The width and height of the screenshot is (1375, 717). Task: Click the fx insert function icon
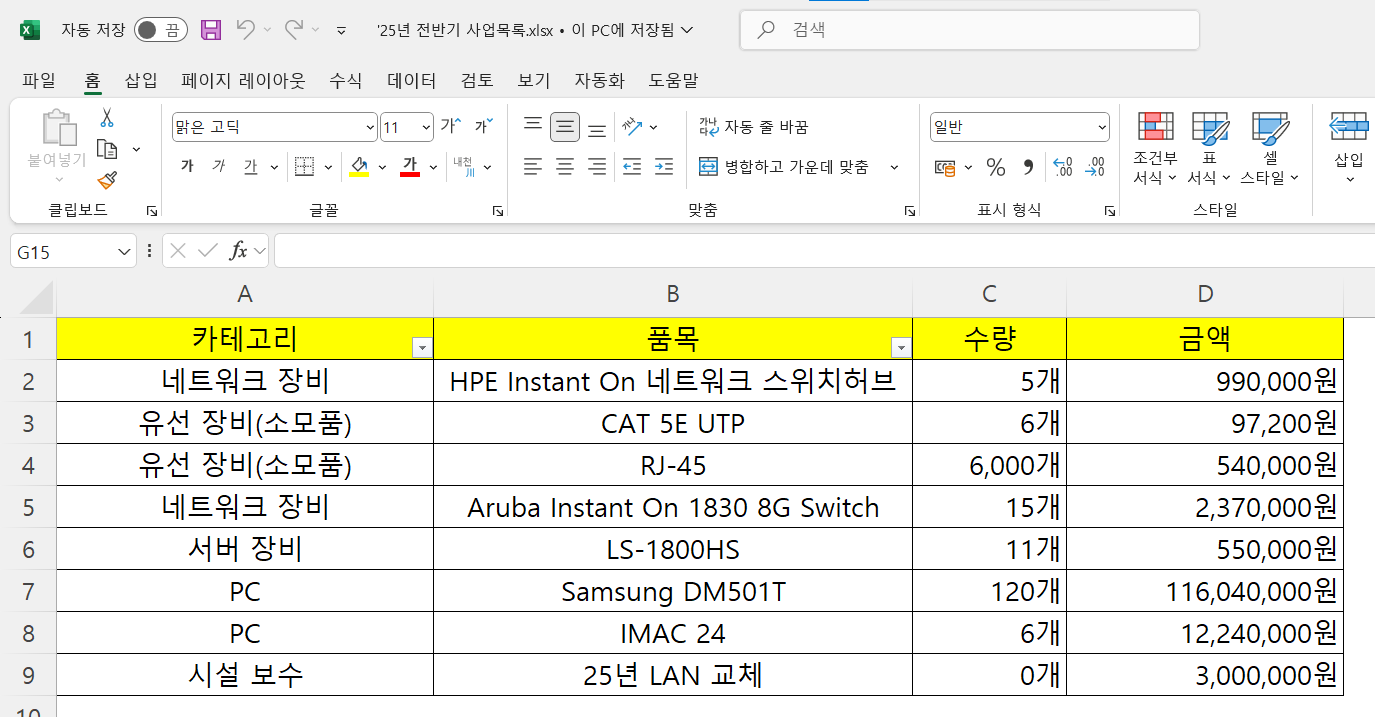coord(238,251)
